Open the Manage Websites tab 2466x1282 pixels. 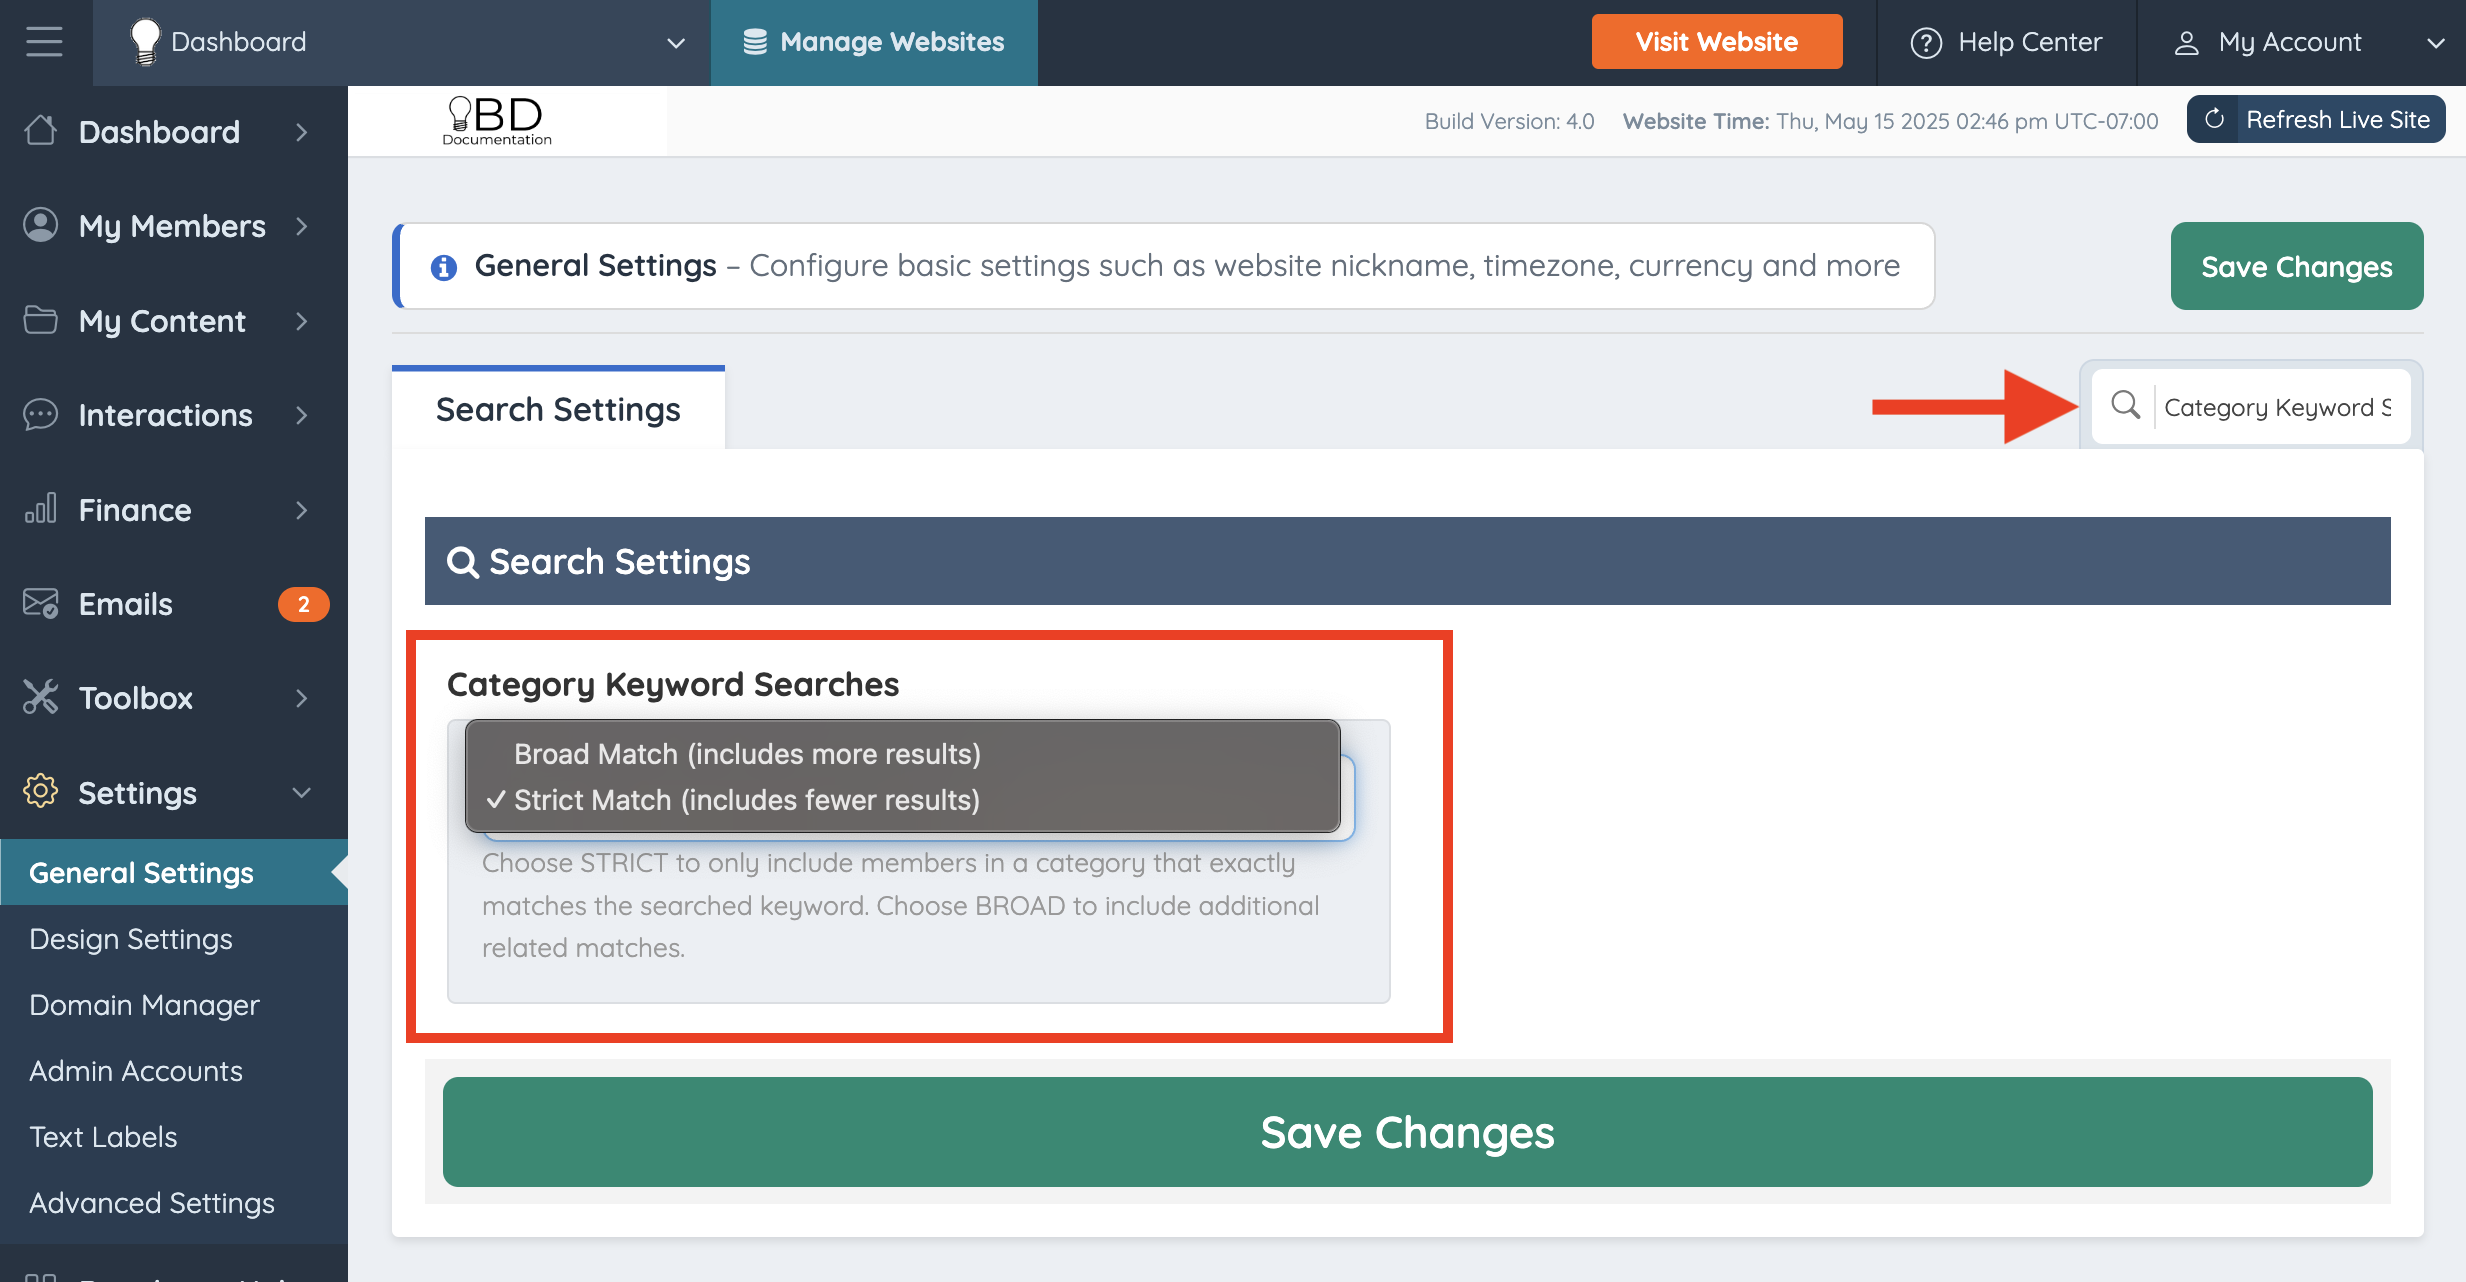pyautogui.click(x=874, y=42)
